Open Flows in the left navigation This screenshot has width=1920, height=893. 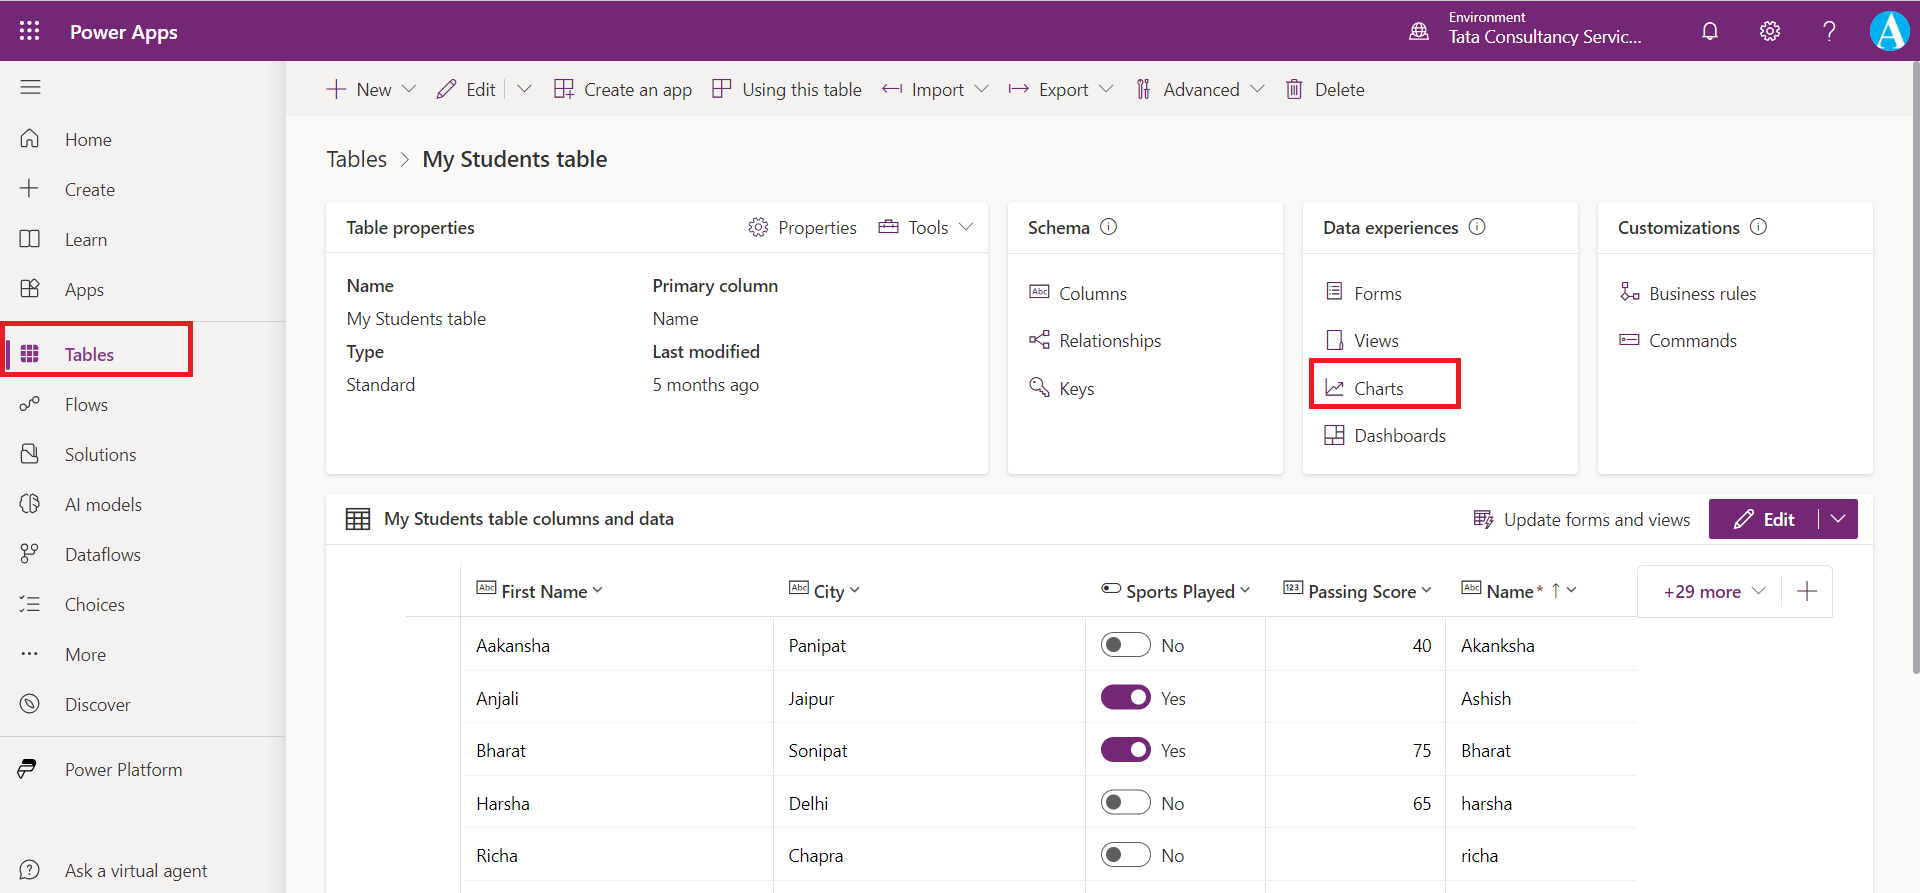click(86, 404)
